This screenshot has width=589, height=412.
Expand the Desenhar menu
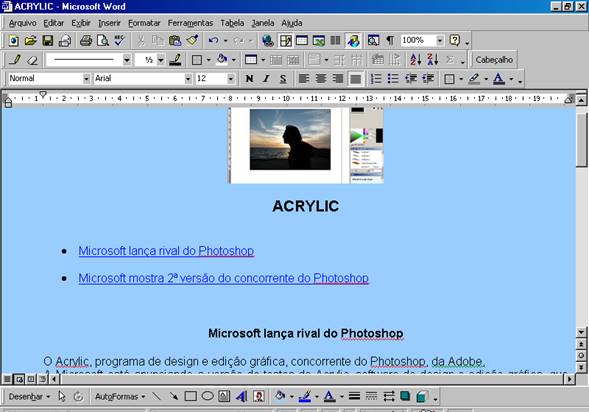click(x=29, y=397)
